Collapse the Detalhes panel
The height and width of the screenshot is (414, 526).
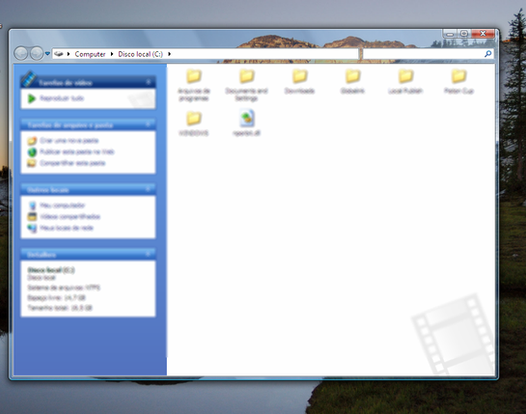click(x=148, y=254)
